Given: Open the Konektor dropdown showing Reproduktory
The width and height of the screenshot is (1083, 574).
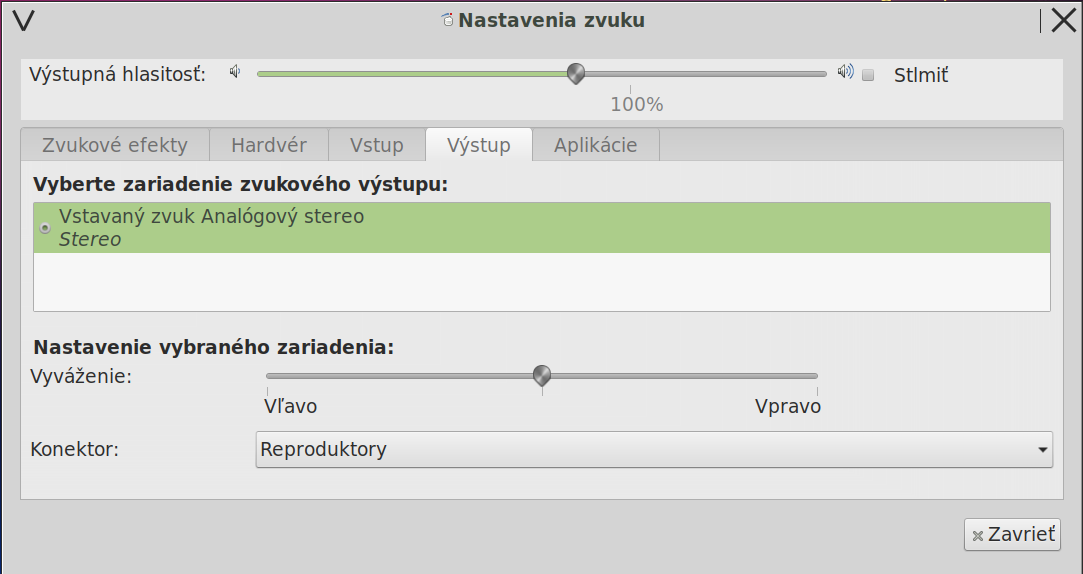Looking at the screenshot, I should coord(654,450).
